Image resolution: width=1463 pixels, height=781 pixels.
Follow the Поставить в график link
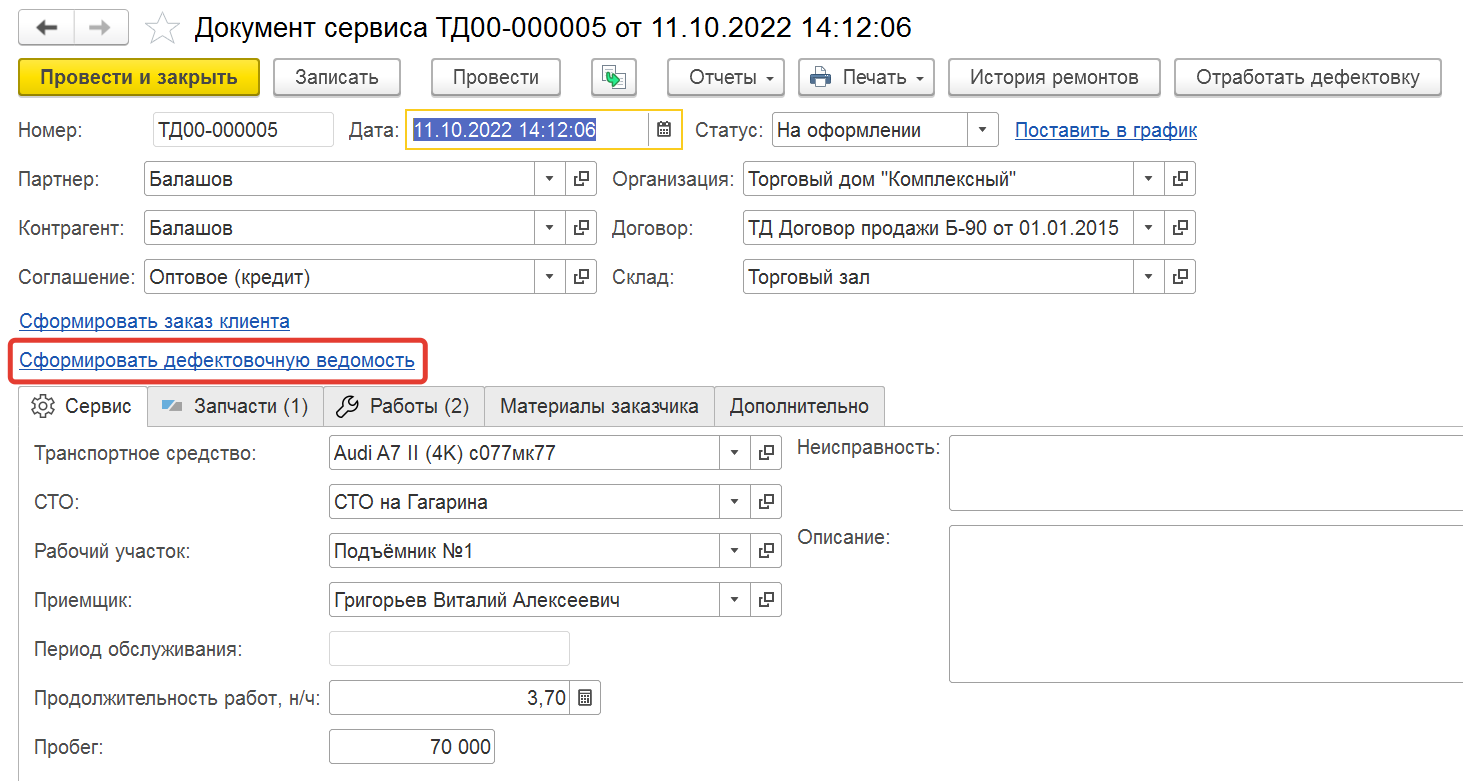tap(1106, 130)
